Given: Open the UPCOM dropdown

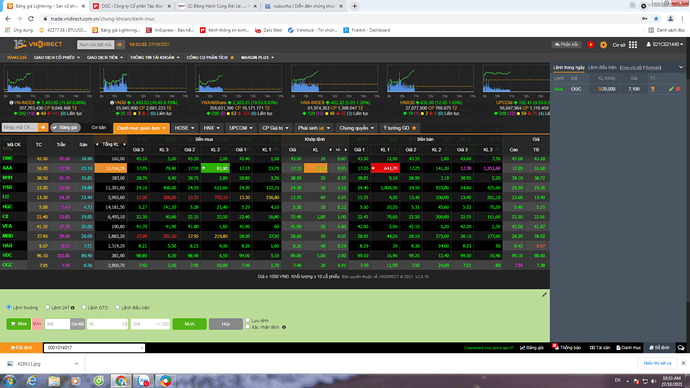Looking at the screenshot, I should coord(241,128).
